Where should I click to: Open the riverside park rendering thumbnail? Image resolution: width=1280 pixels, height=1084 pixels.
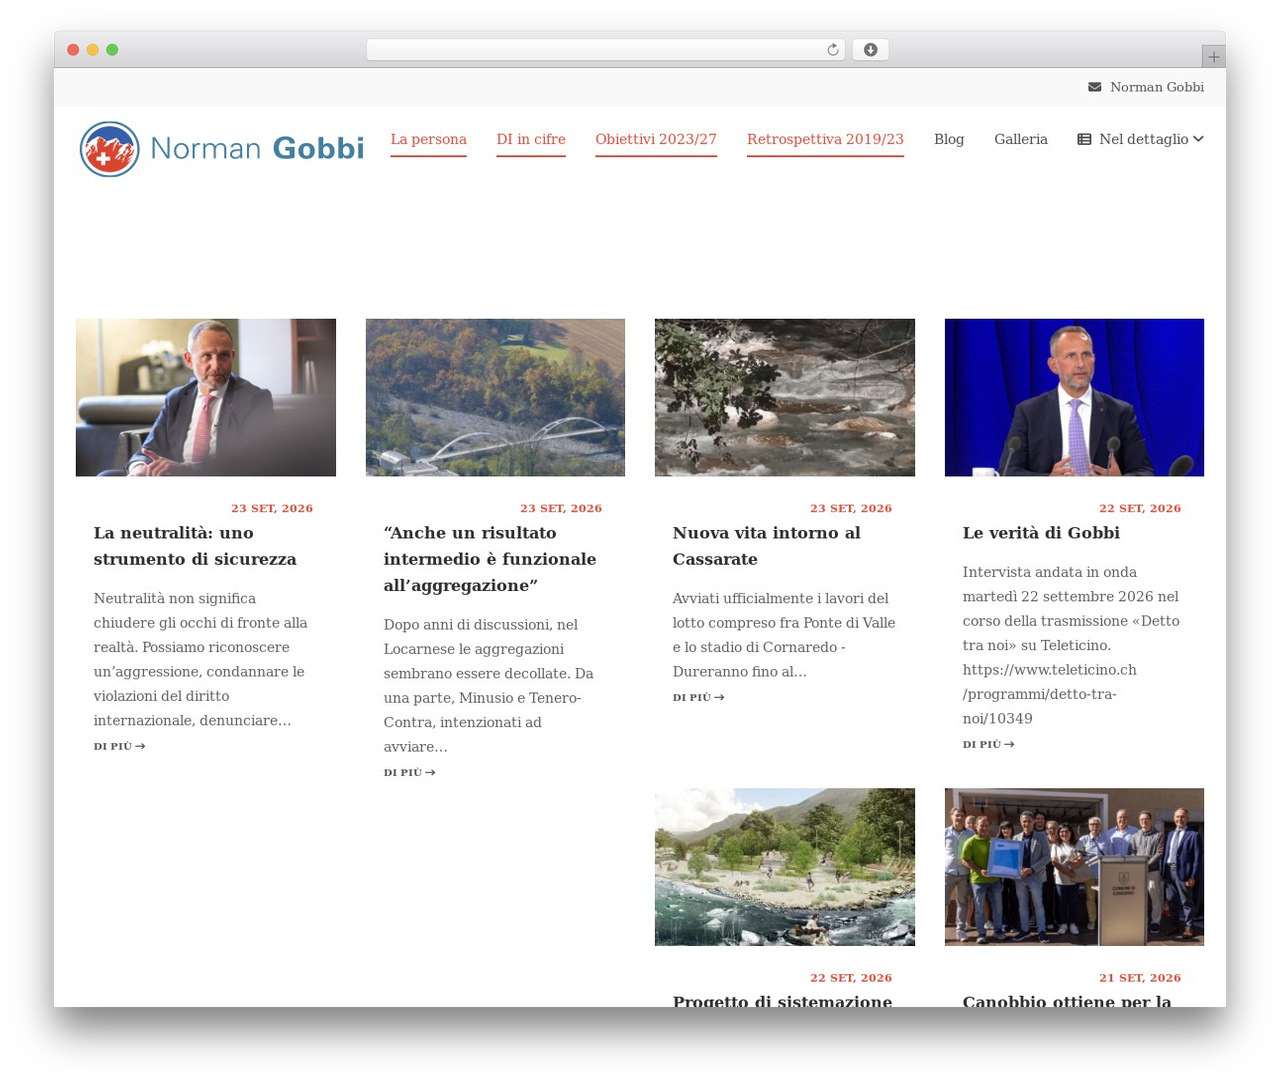pyautogui.click(x=785, y=867)
